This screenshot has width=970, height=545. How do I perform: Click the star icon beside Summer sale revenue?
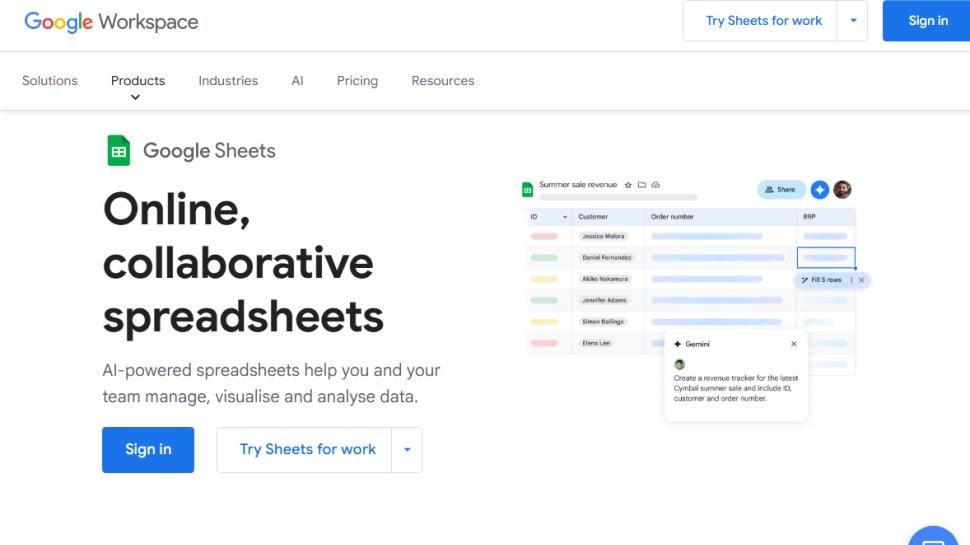coord(629,185)
